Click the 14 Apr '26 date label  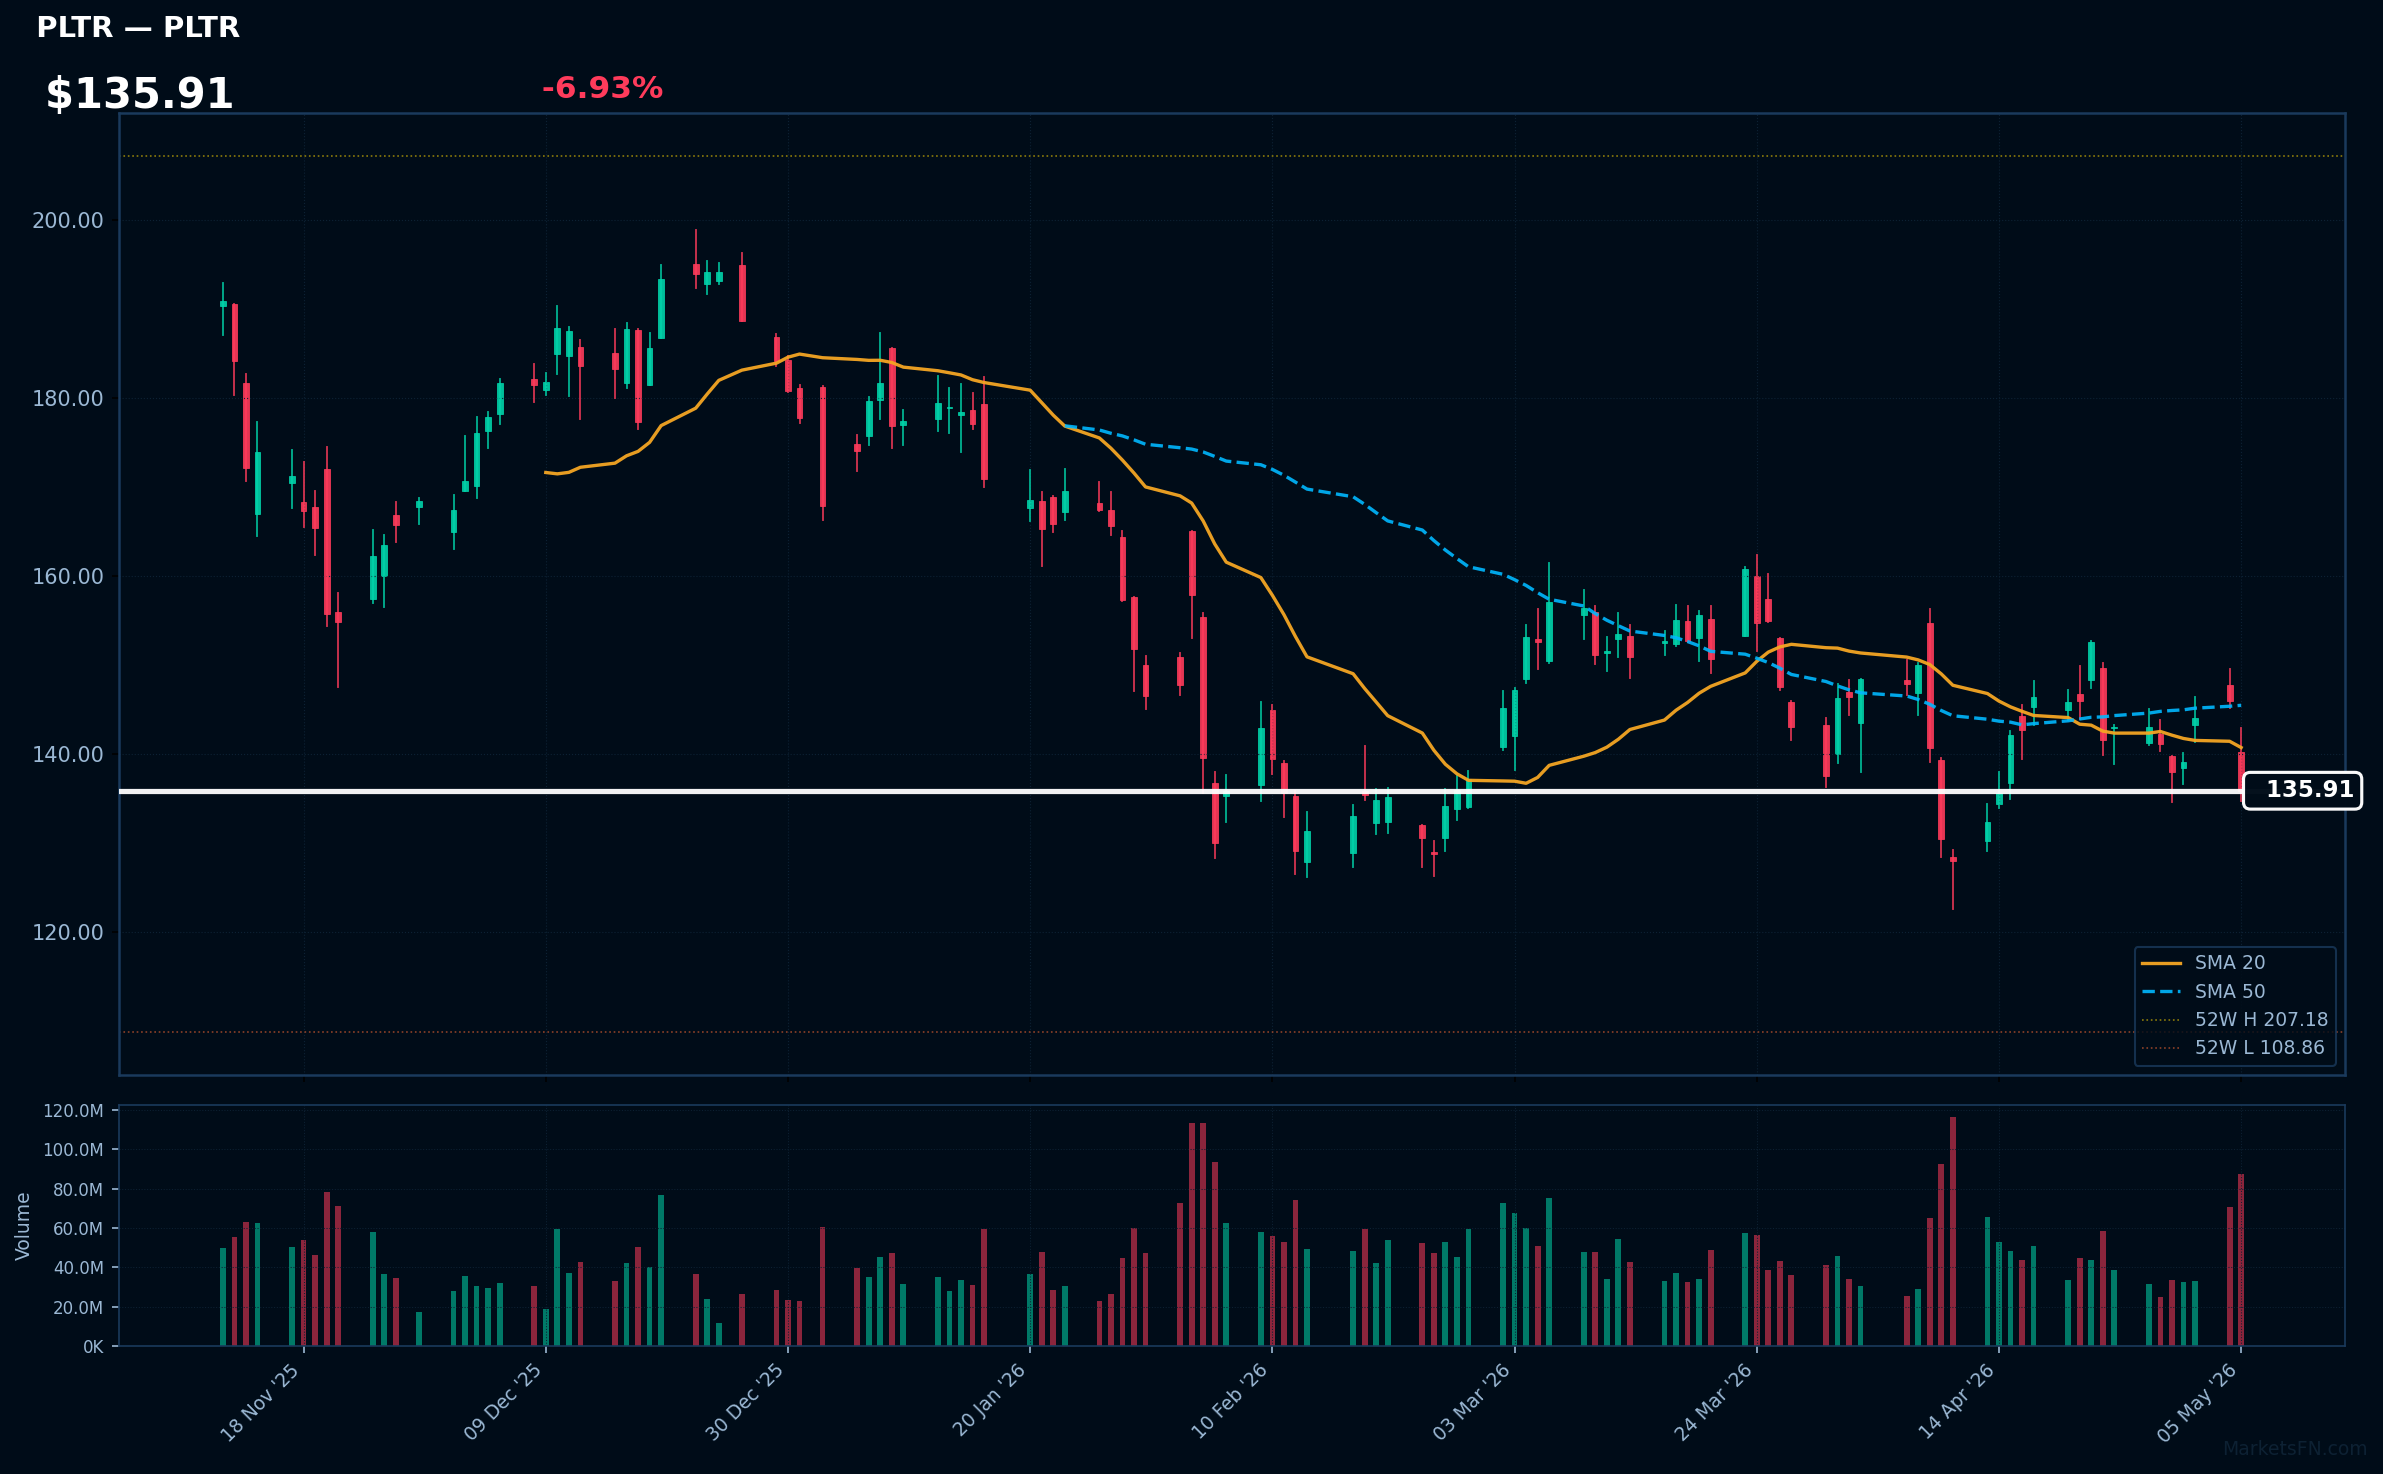coord(1956,1401)
